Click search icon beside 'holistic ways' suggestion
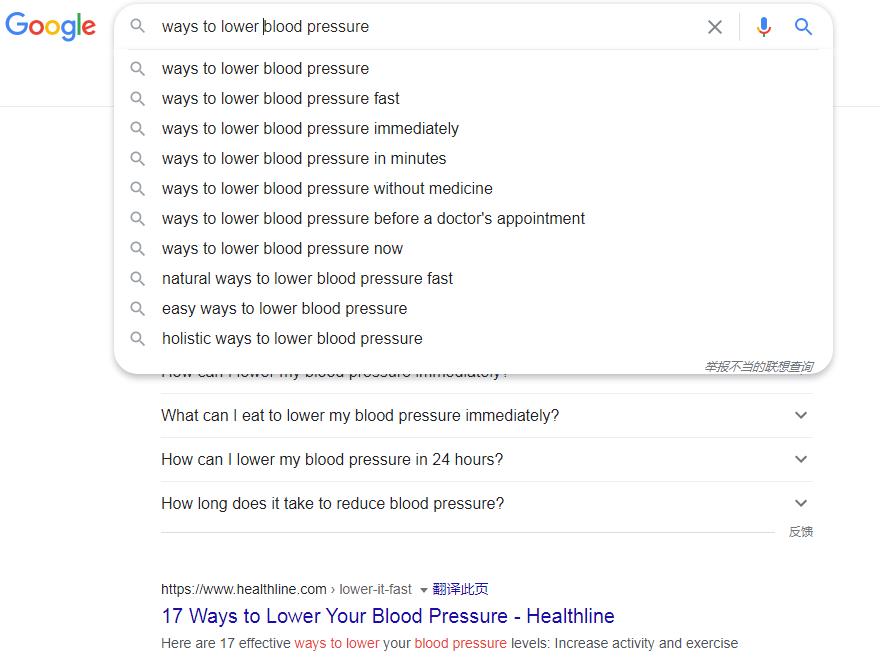This screenshot has height=657, width=880. tap(138, 338)
